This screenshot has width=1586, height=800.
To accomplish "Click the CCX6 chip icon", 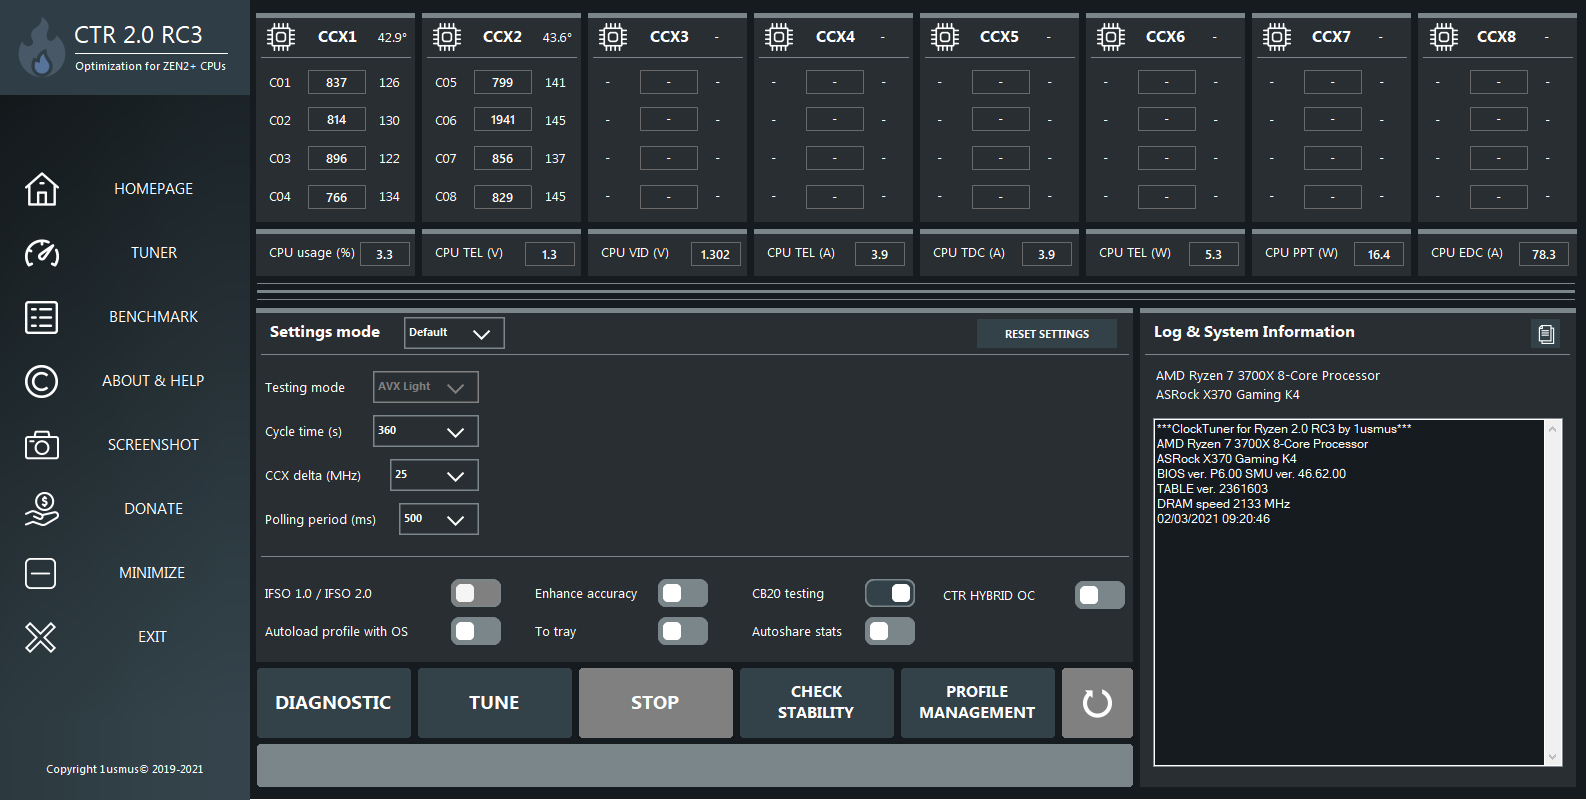I will (1111, 37).
